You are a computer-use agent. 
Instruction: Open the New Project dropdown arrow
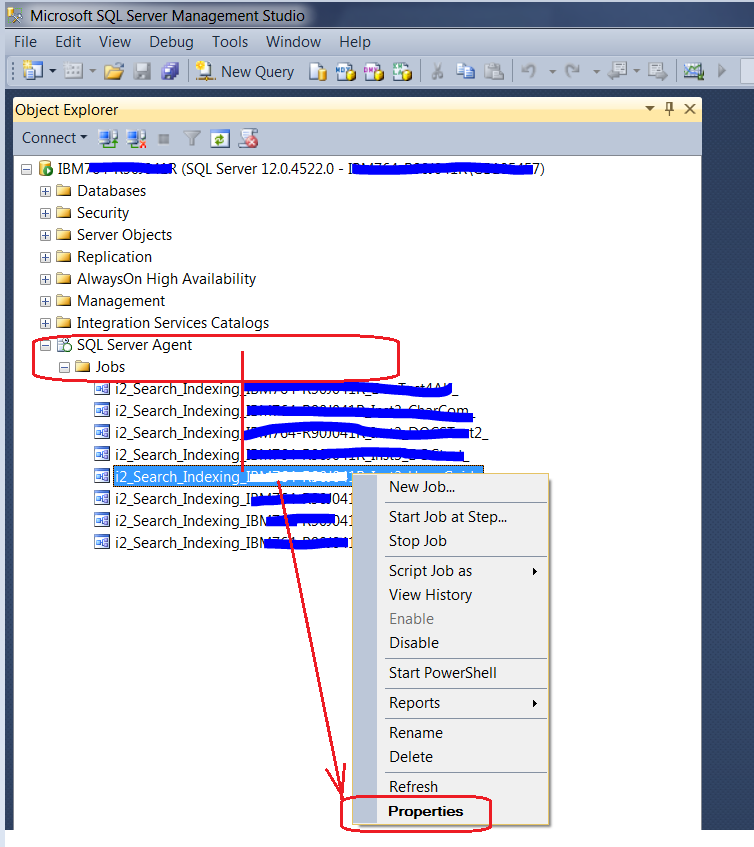52,71
